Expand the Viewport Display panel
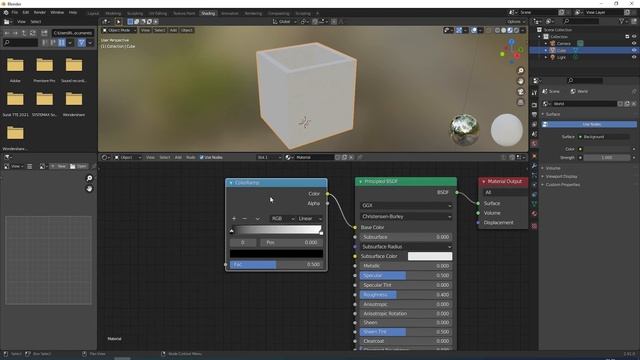The height and width of the screenshot is (360, 640). click(561, 176)
